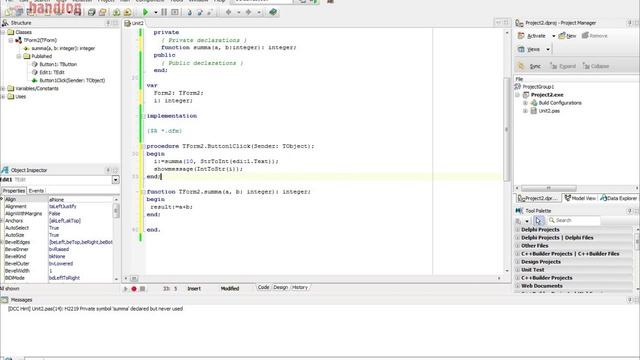Switch to the Events tab
The height and width of the screenshot is (360, 640).
point(36,191)
